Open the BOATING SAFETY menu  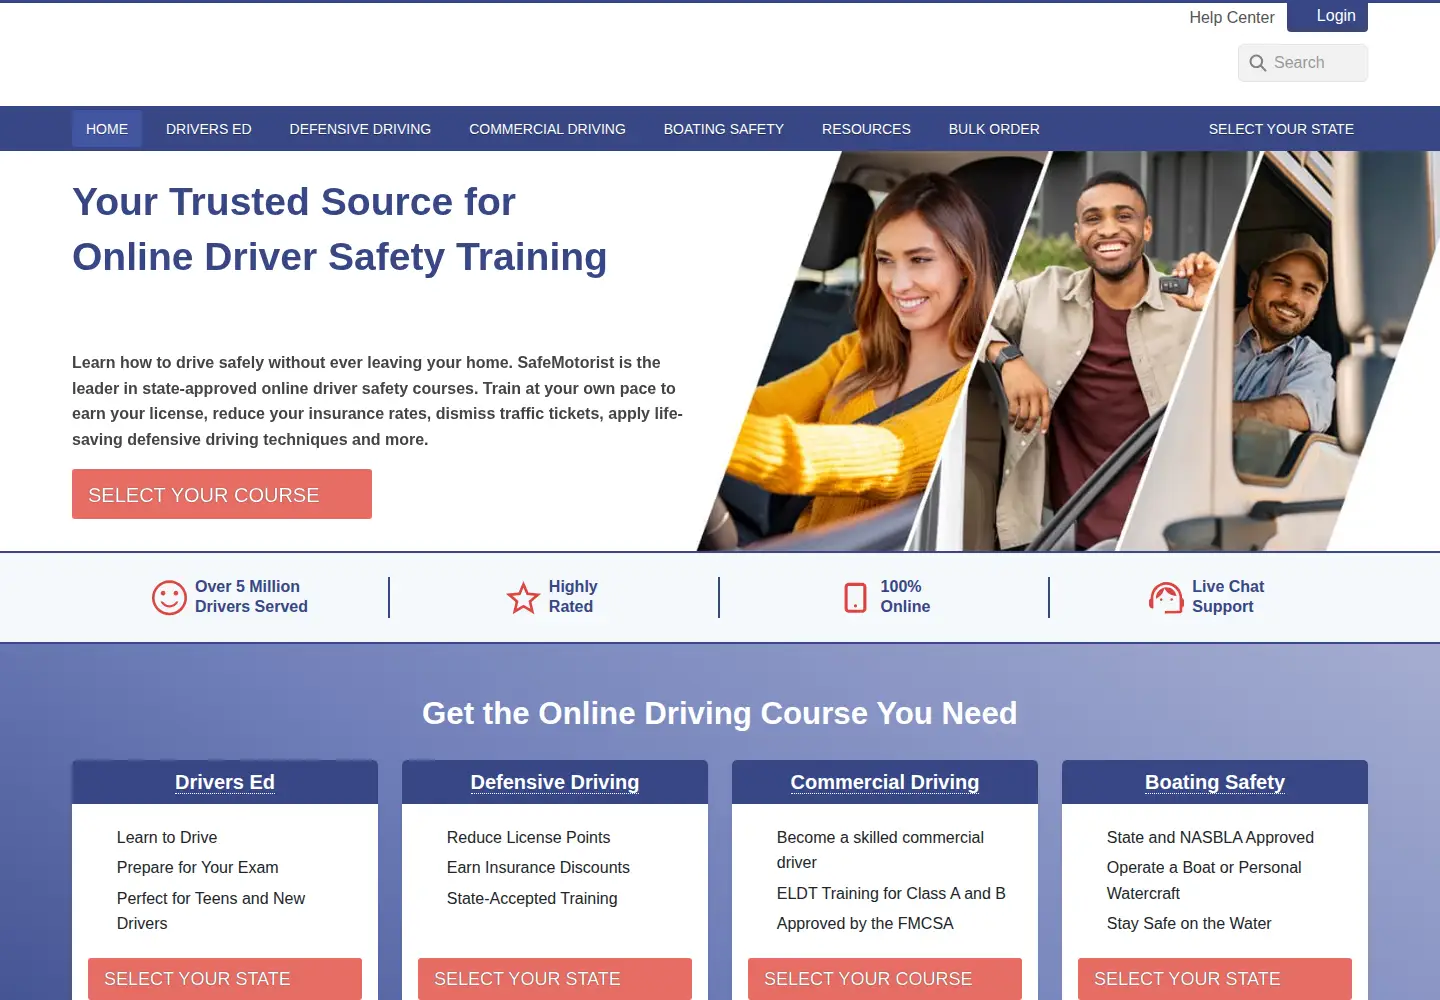click(724, 129)
